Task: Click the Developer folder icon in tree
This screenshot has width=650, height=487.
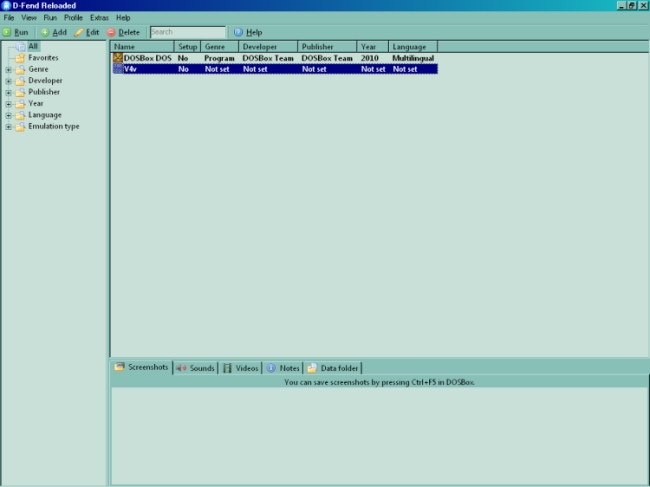Action: 20,81
